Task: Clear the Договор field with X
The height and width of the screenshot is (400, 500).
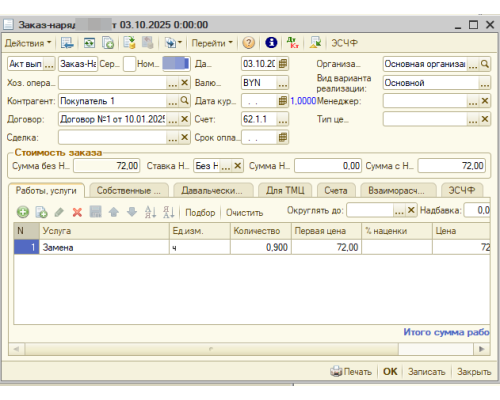Action: point(184,119)
